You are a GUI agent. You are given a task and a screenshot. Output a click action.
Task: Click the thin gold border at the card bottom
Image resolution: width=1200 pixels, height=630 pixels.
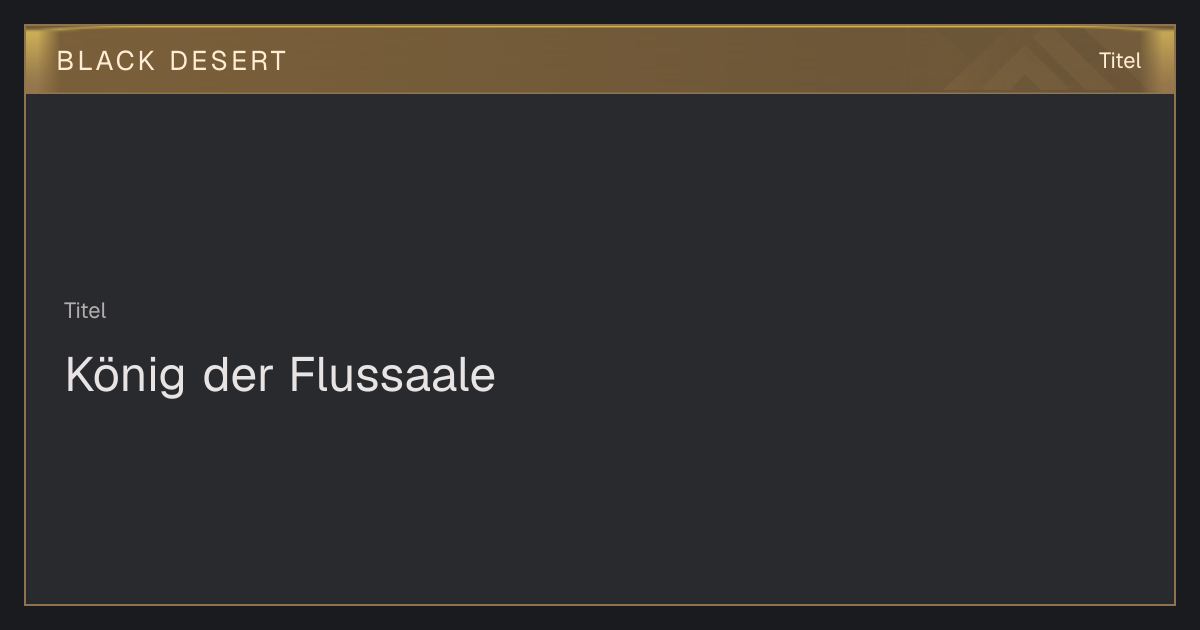600,604
